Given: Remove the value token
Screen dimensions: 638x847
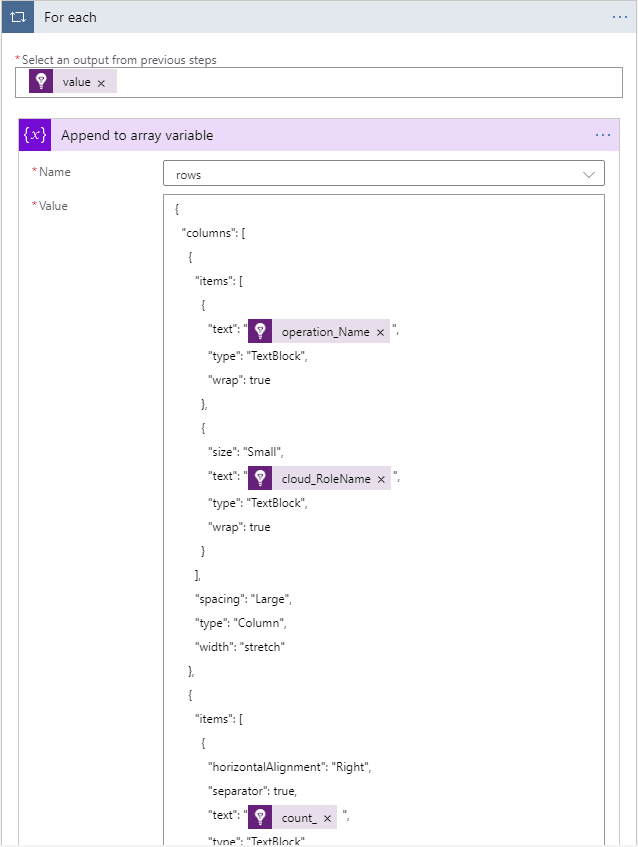Looking at the screenshot, I should pyautogui.click(x=101, y=83).
